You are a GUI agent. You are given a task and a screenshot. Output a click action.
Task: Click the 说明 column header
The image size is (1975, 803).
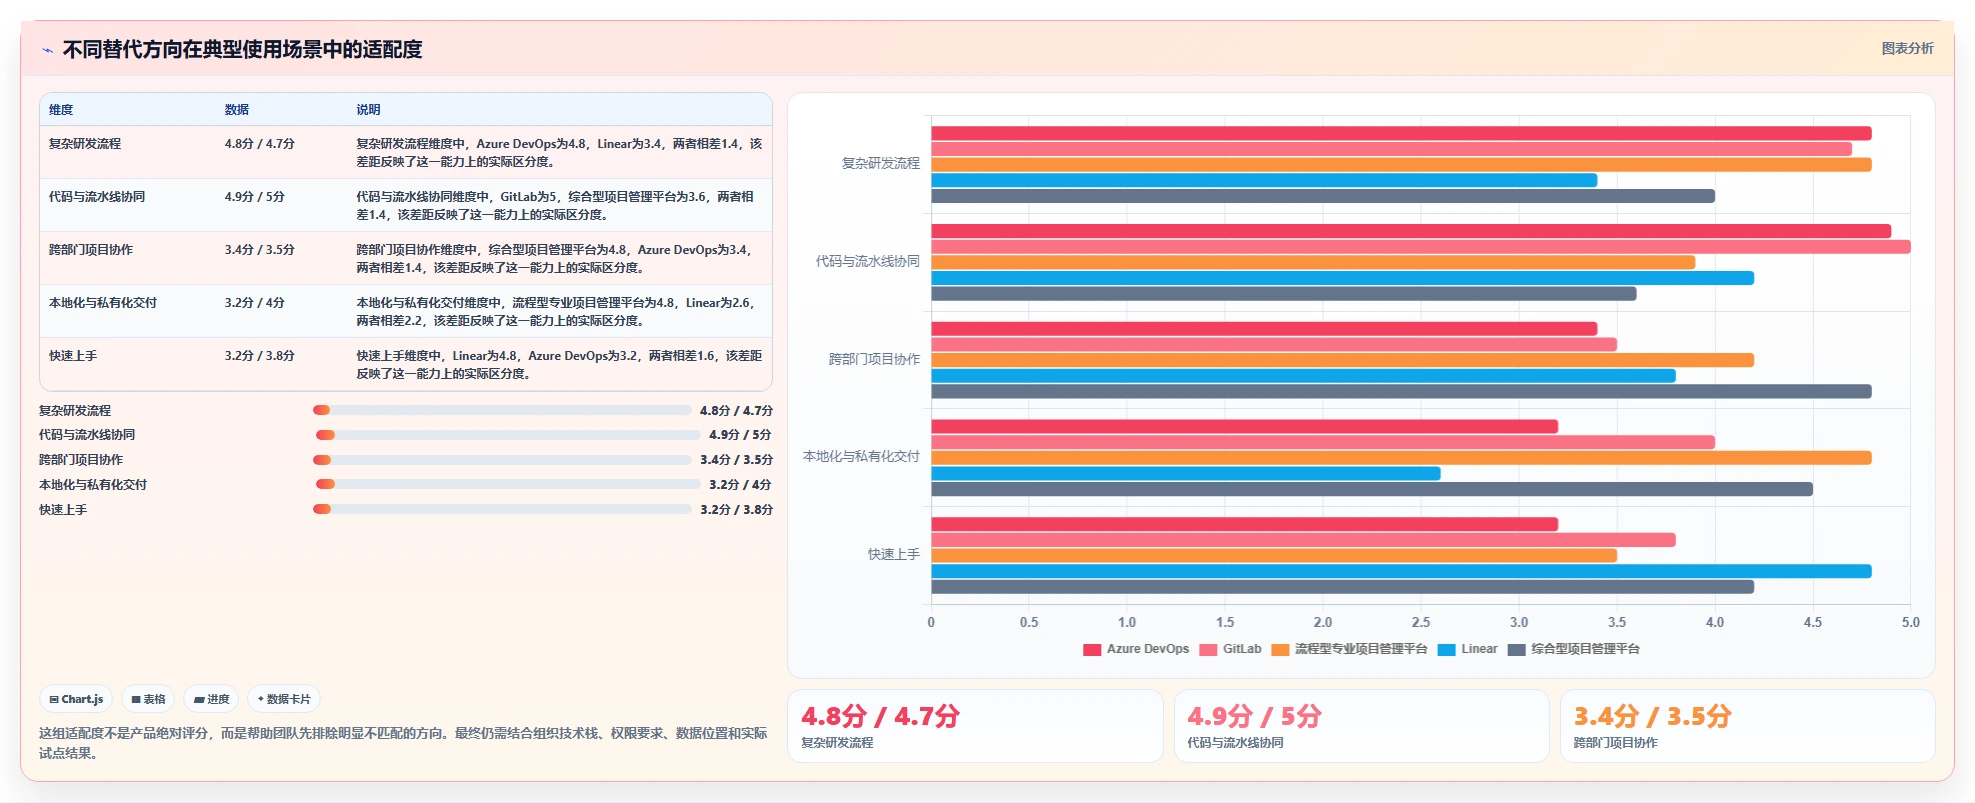tap(369, 110)
